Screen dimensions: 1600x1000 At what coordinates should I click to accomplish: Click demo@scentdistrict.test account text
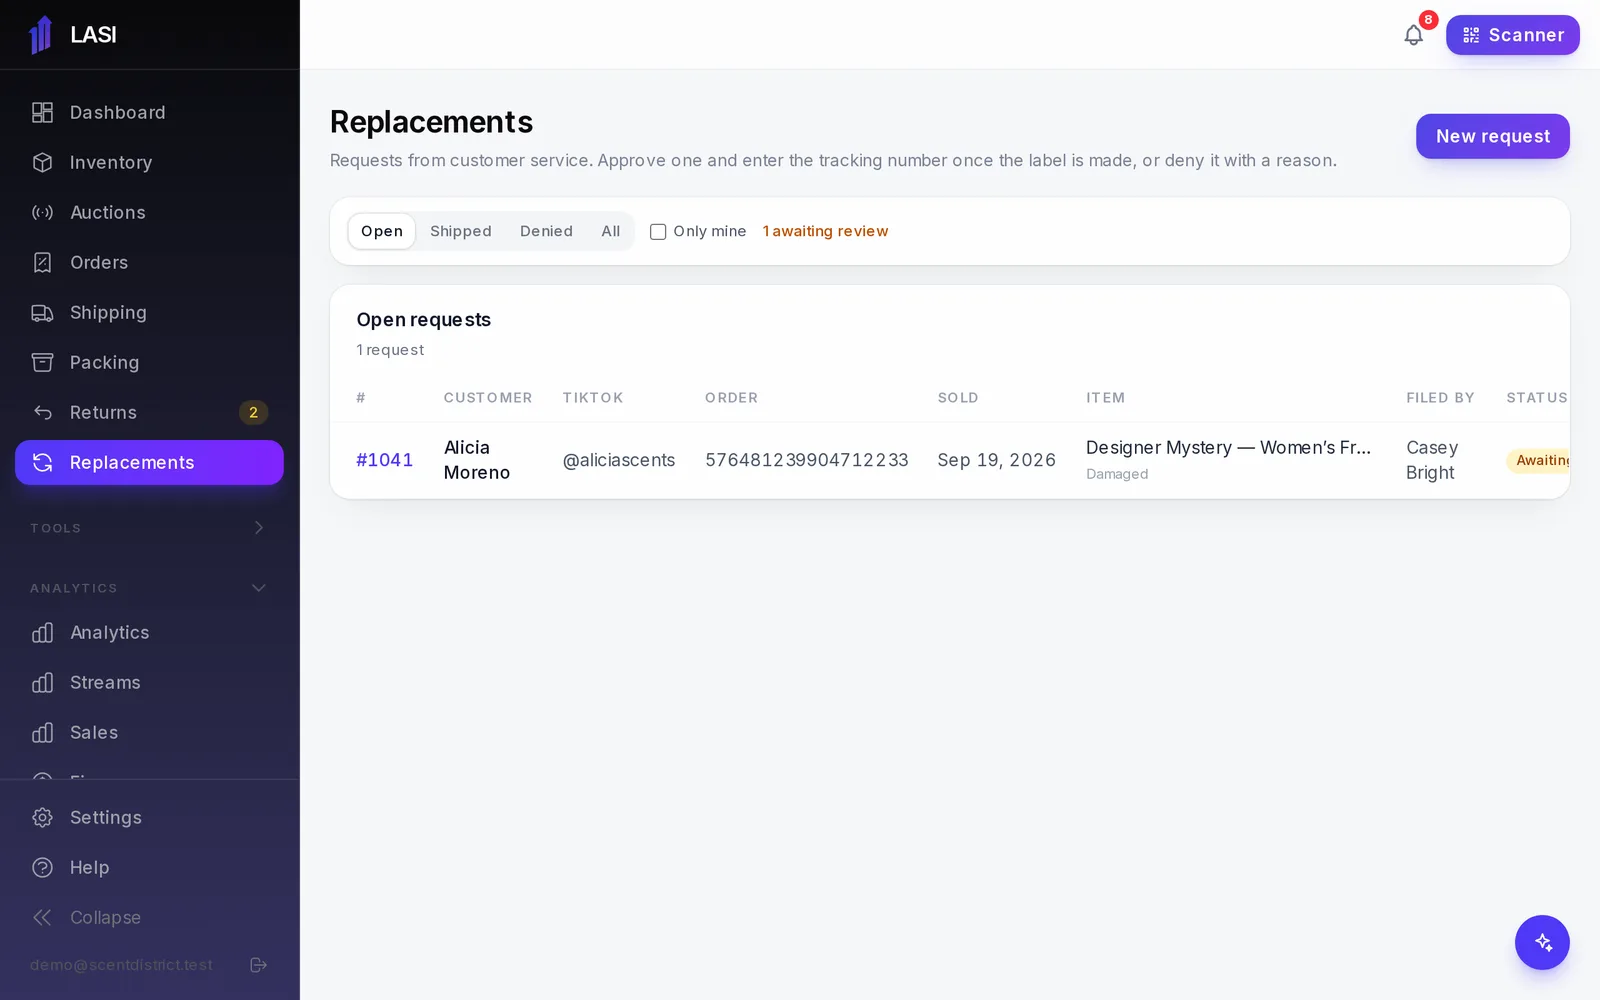121,965
